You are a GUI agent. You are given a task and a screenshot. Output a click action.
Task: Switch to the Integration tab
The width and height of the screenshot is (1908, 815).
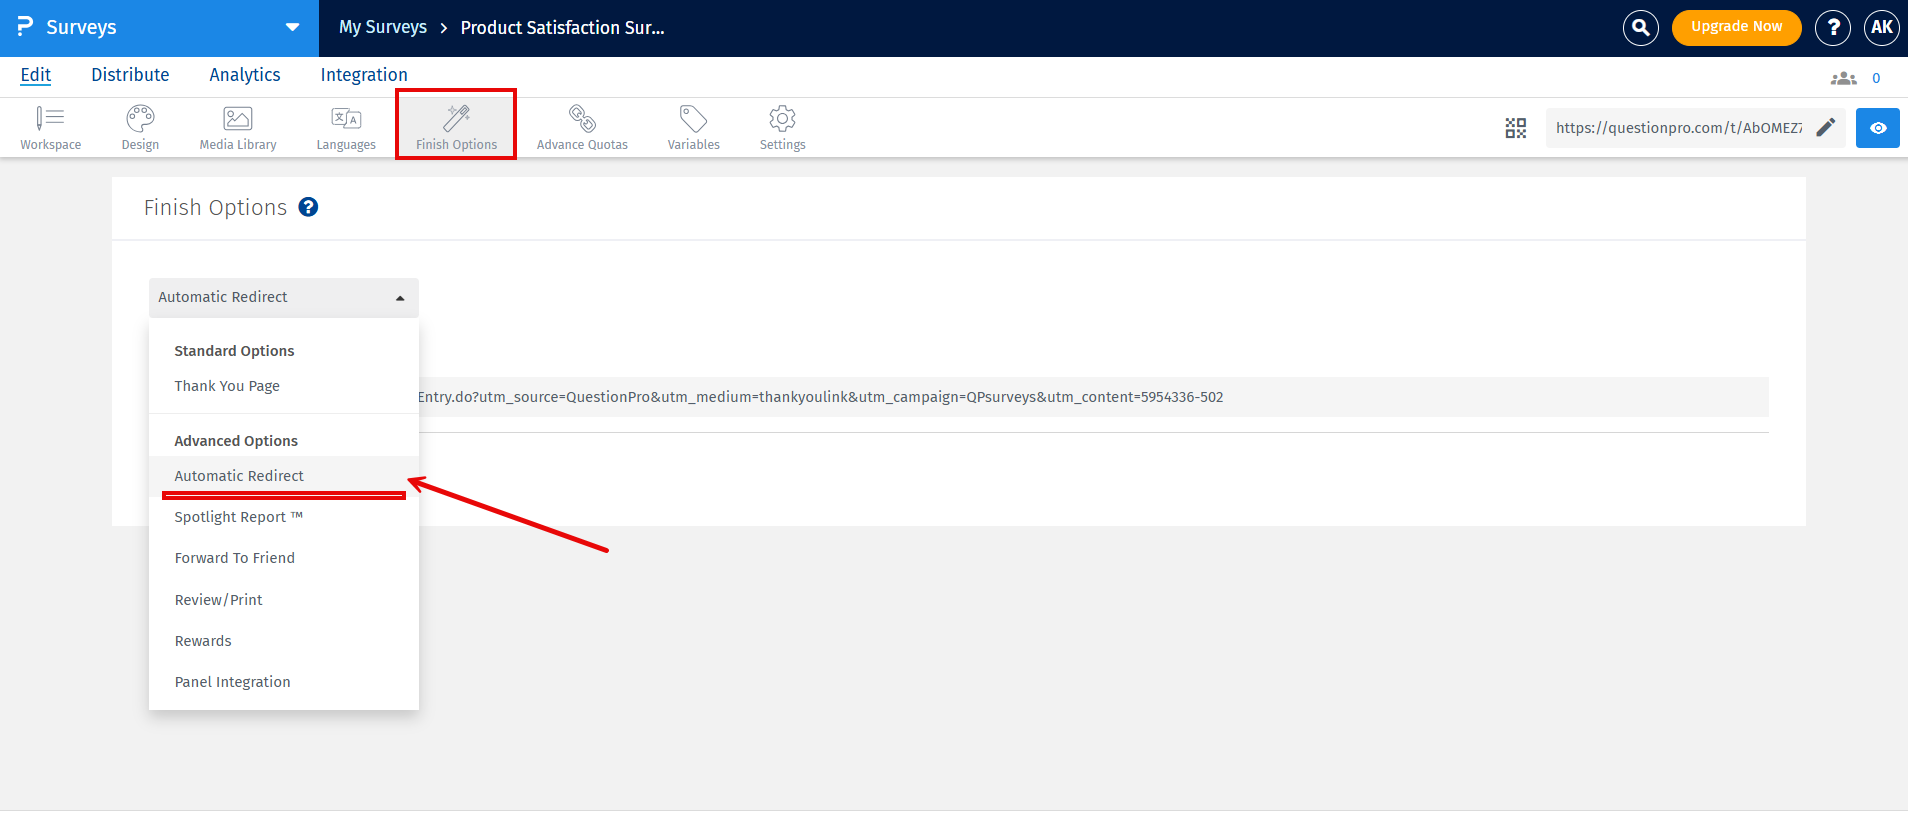pyautogui.click(x=364, y=75)
